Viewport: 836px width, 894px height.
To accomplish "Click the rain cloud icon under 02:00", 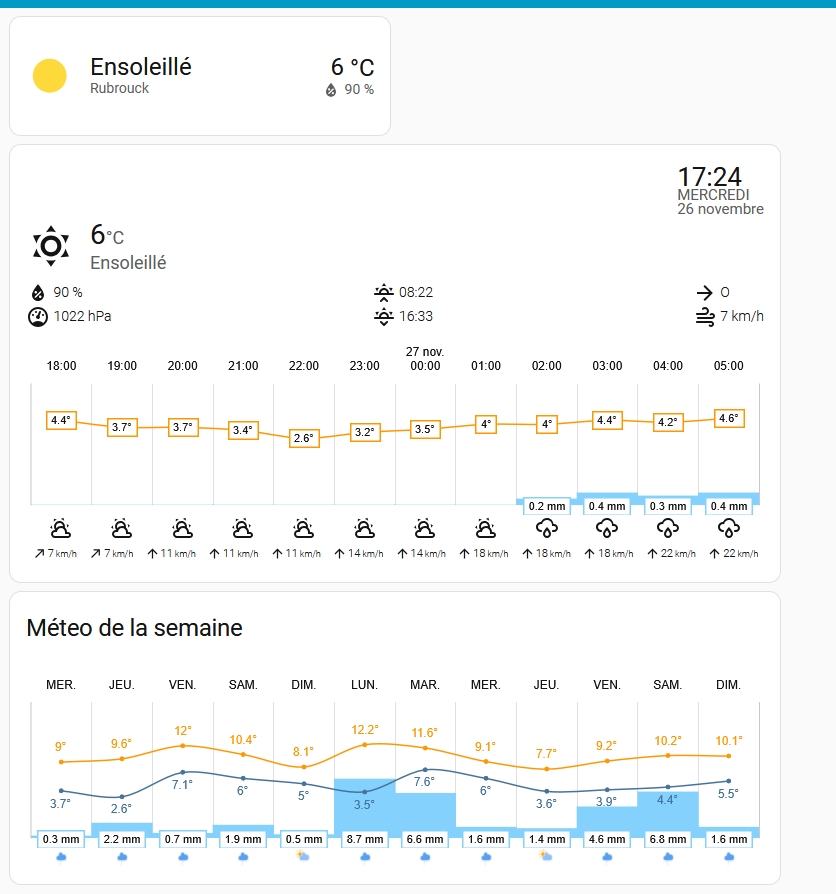I will pos(546,528).
